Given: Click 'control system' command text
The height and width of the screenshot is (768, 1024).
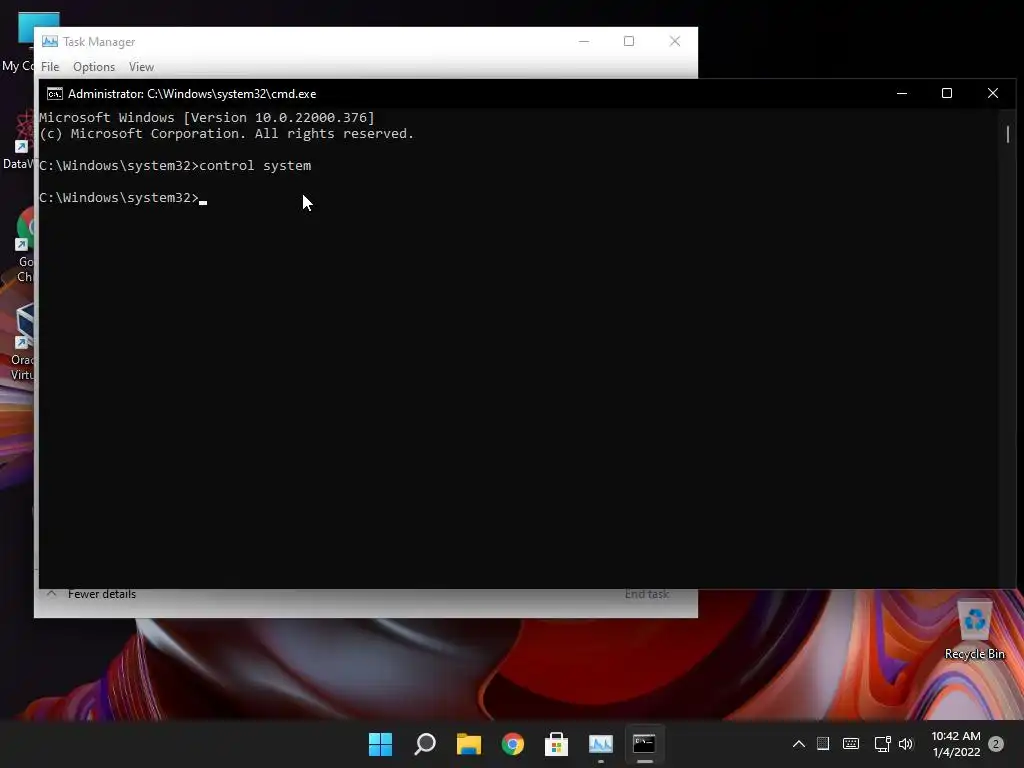Looking at the screenshot, I should click(255, 166).
